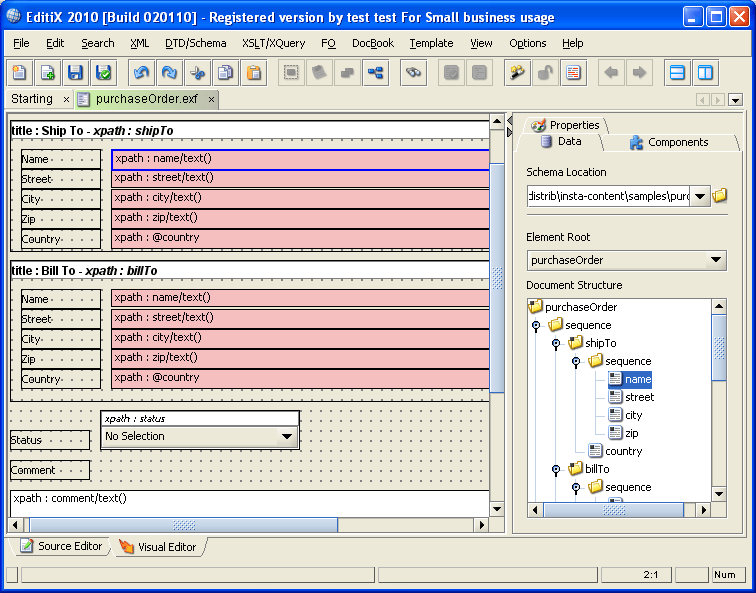Click the Status label component
The height and width of the screenshot is (593, 756).
pos(50,440)
